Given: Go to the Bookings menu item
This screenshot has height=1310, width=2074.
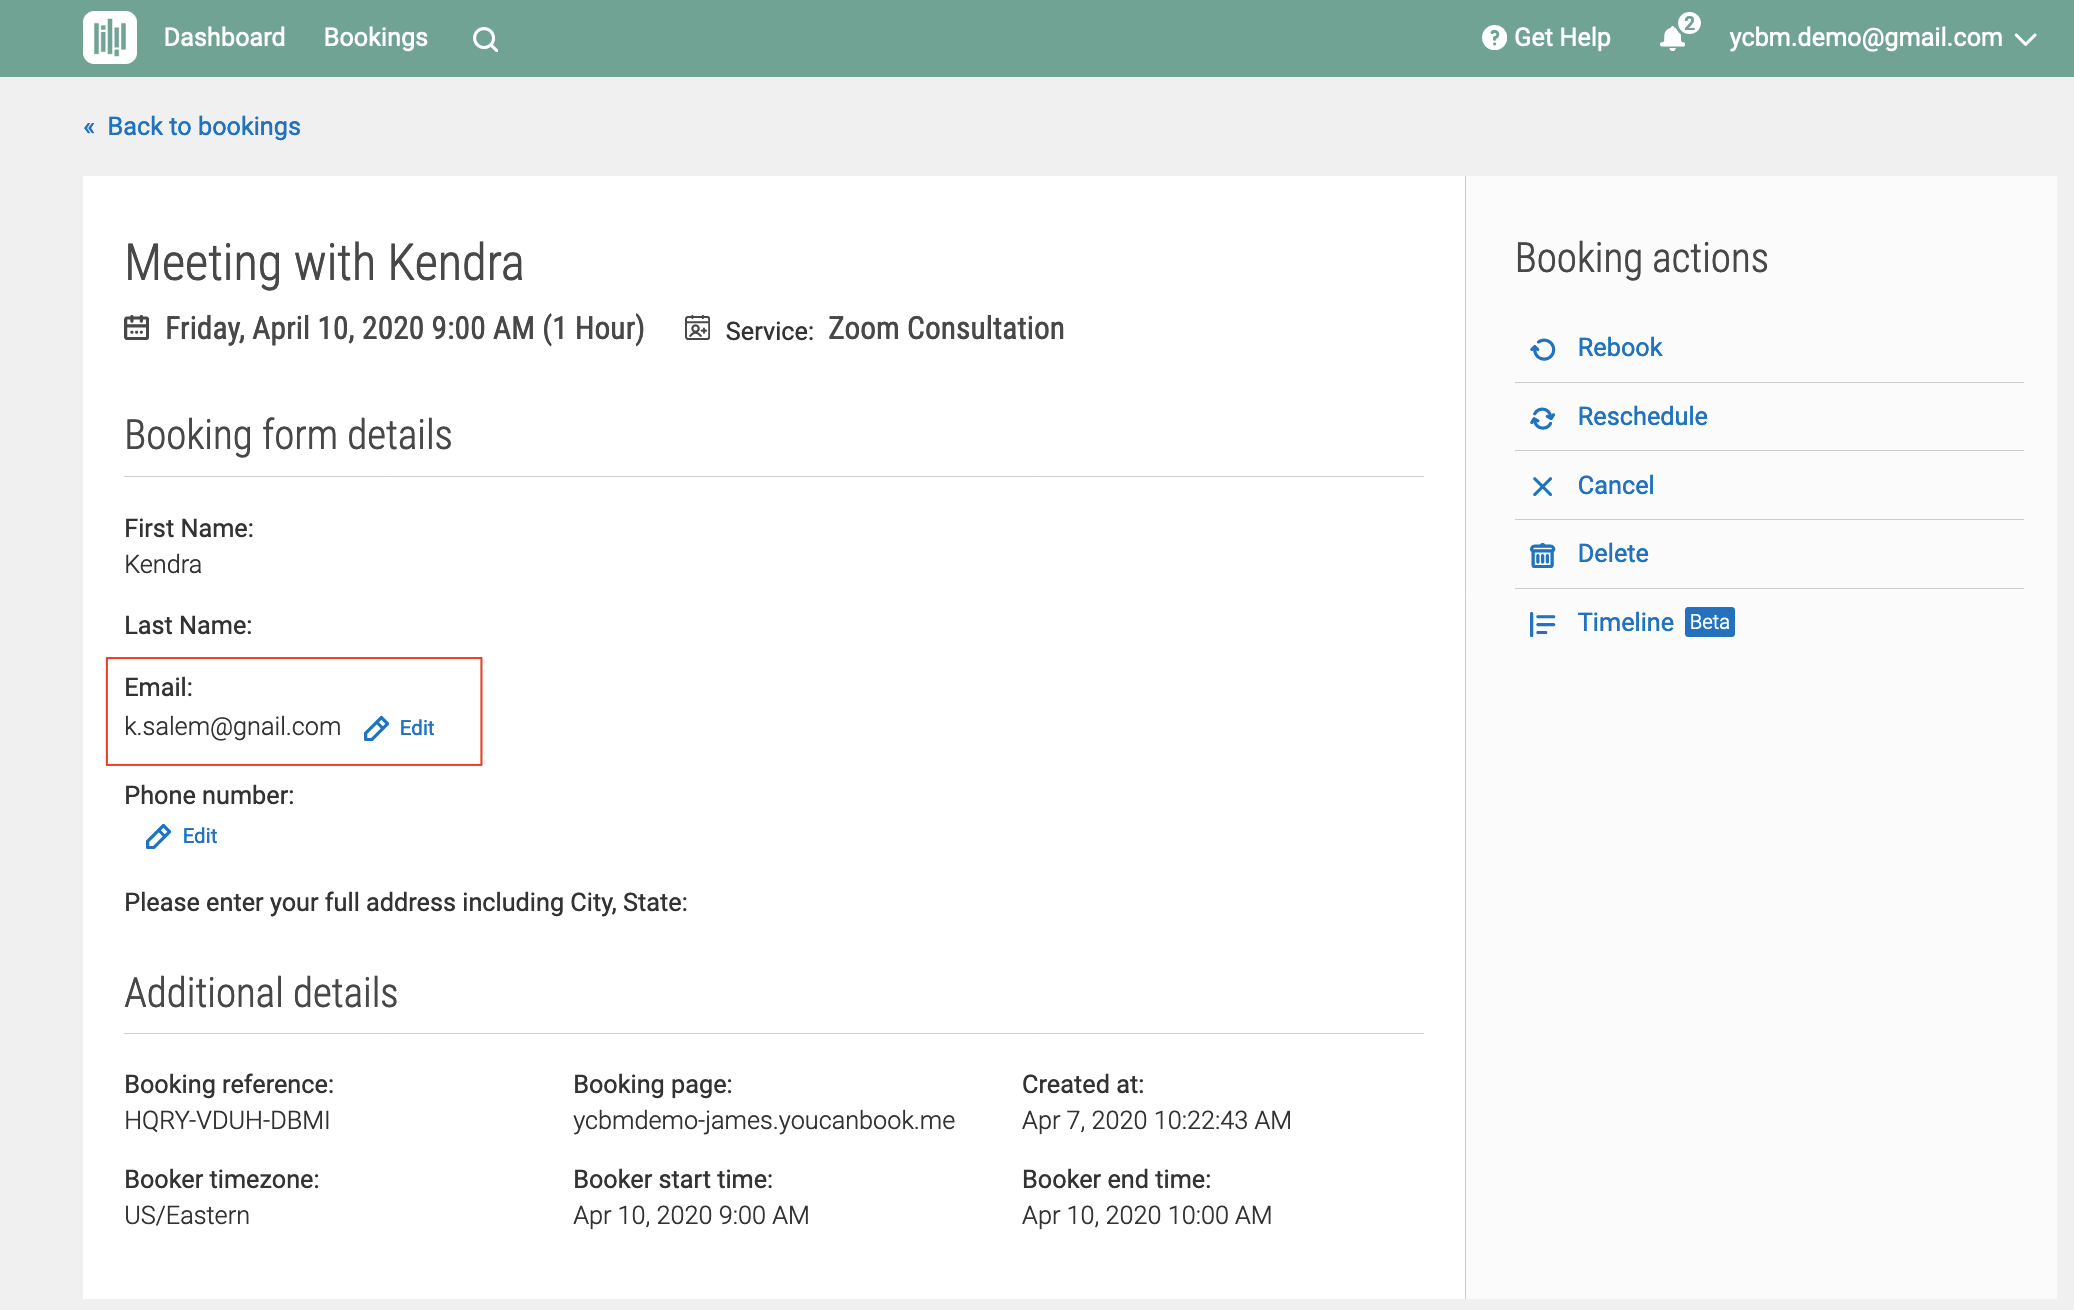Looking at the screenshot, I should 376,38.
